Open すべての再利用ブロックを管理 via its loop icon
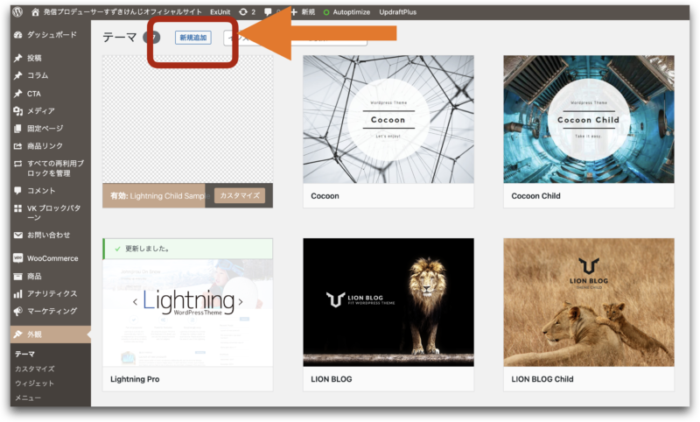Screen dimensions: 700x422 18,163
